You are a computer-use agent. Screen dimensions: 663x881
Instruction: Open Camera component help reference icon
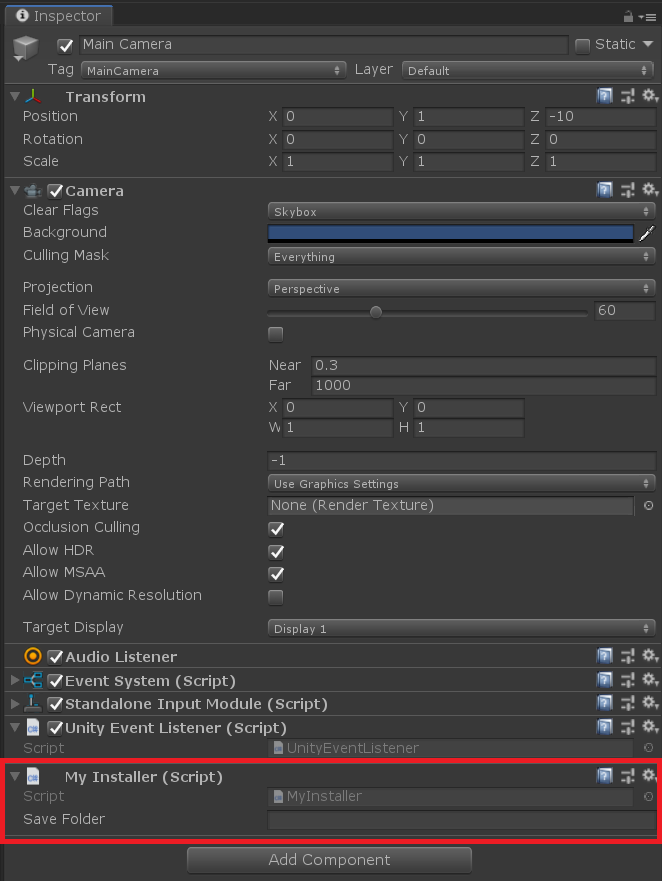coord(605,190)
